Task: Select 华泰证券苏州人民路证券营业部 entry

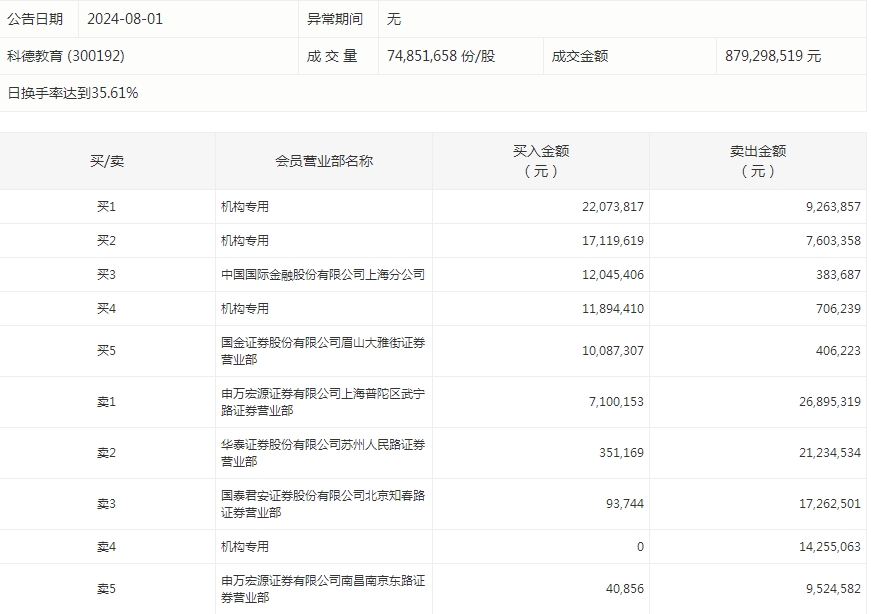Action: (x=323, y=453)
